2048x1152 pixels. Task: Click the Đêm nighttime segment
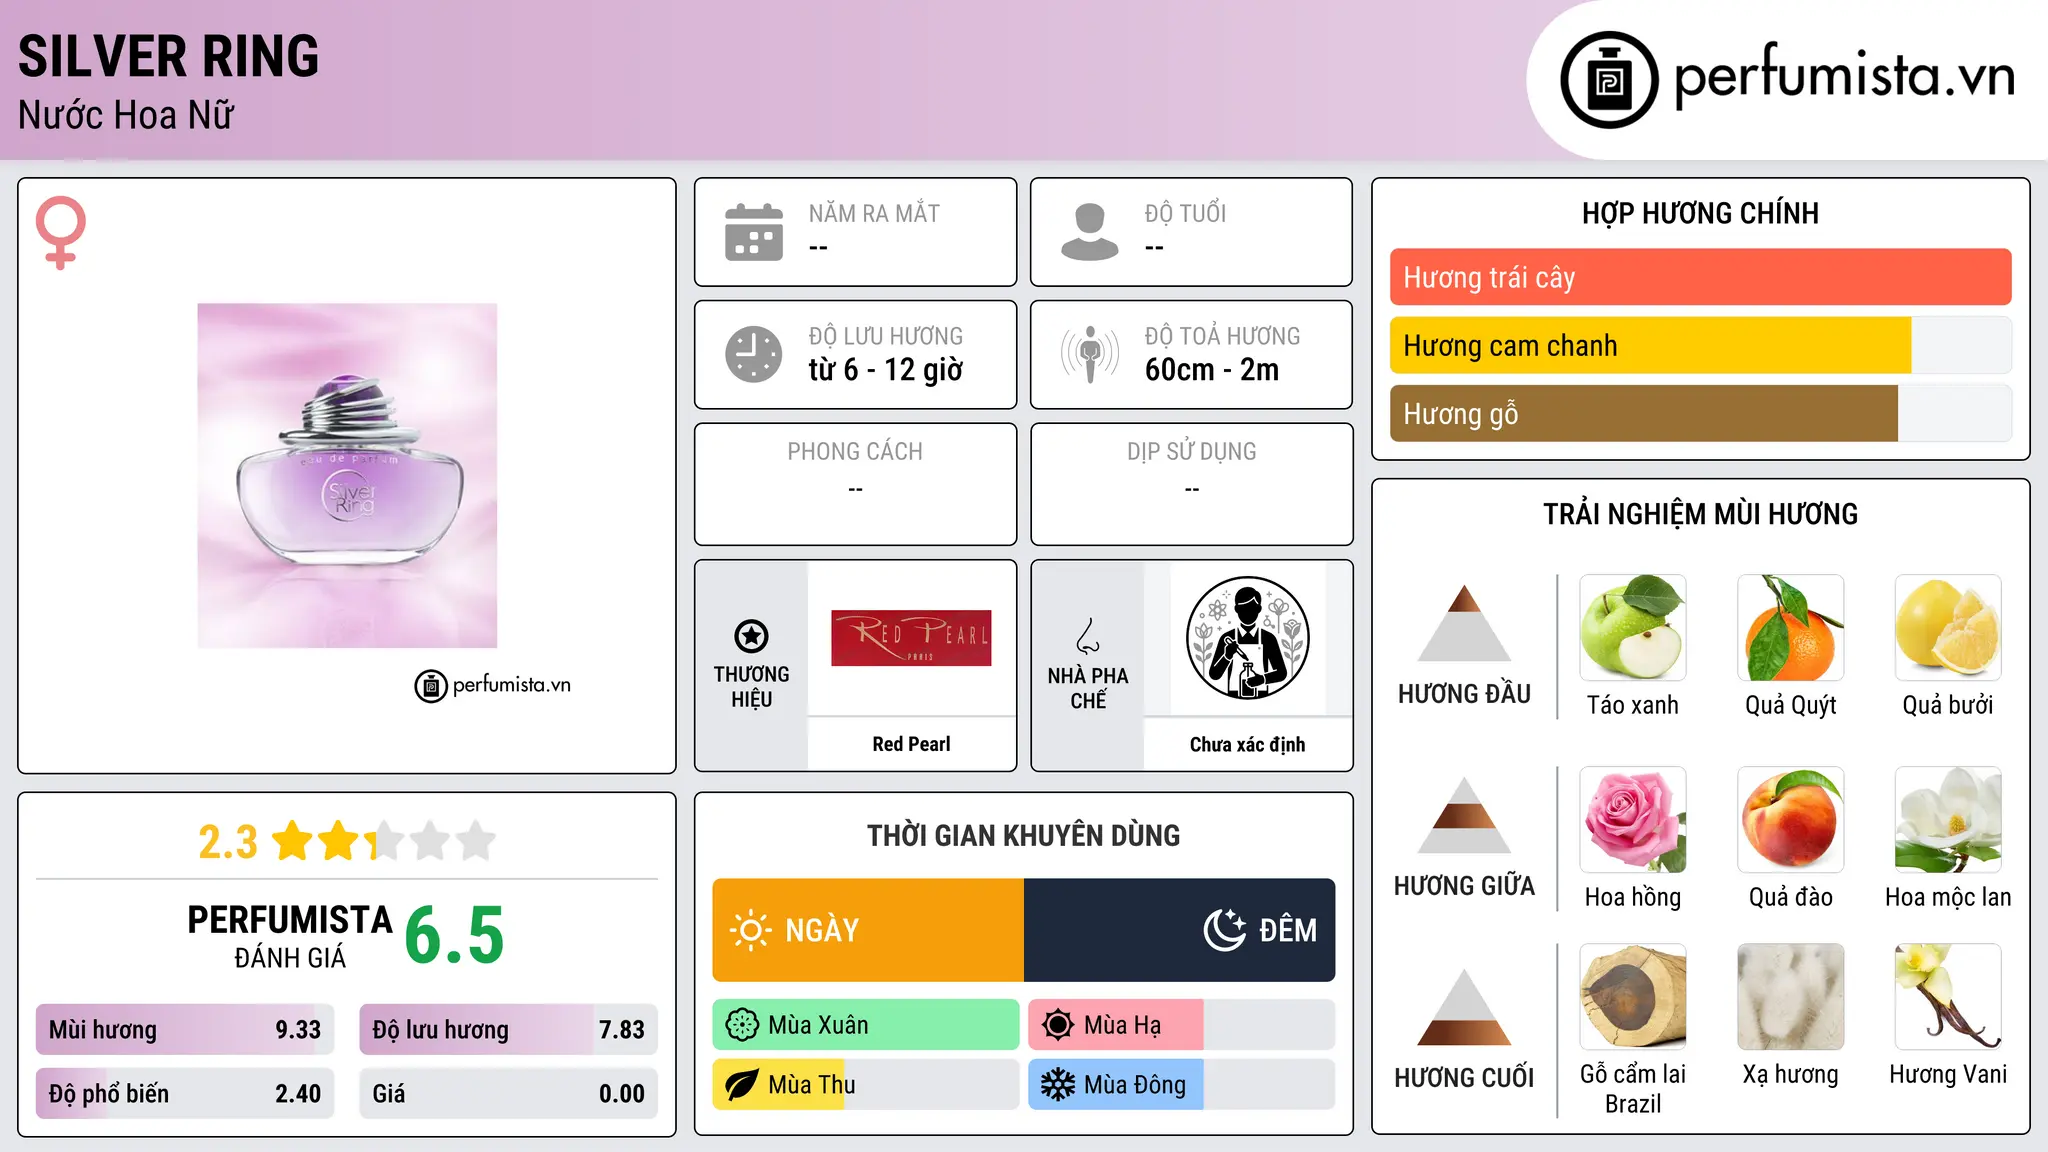[x=1180, y=930]
